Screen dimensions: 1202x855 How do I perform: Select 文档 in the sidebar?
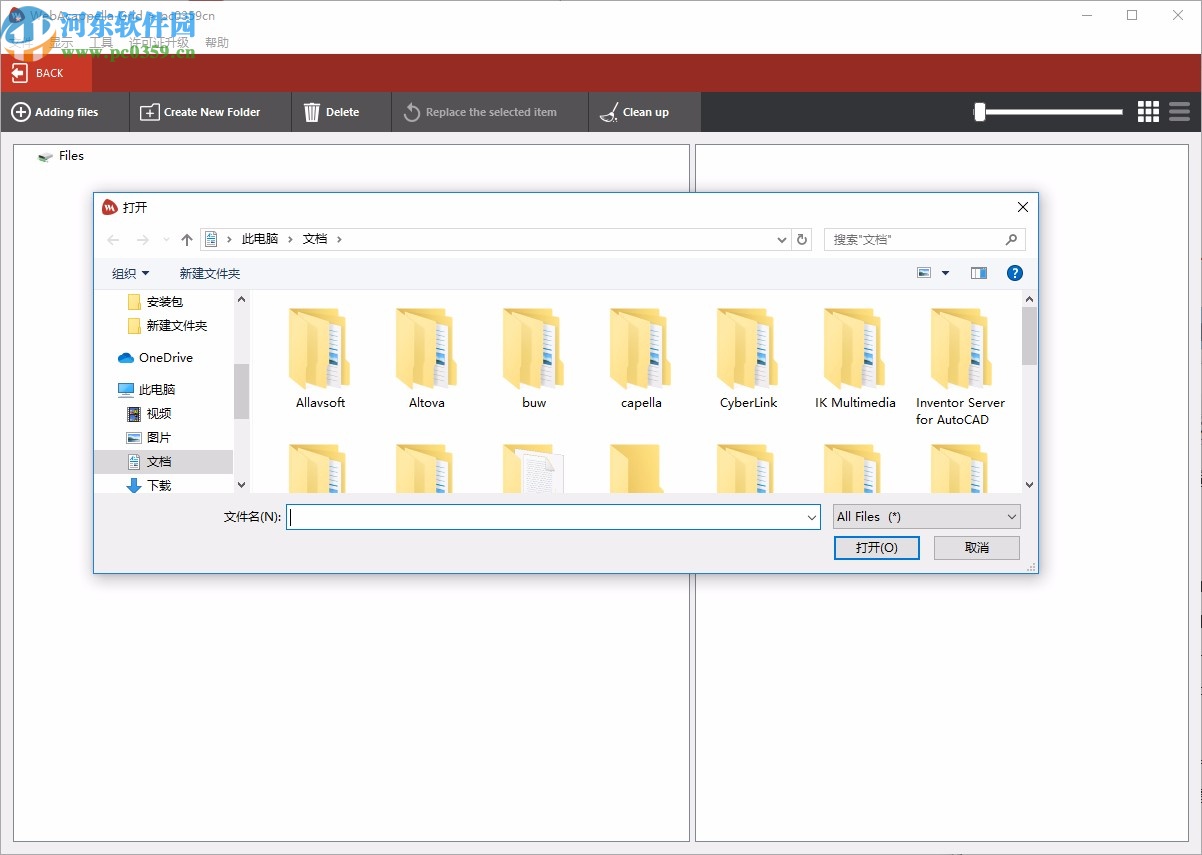(x=163, y=462)
